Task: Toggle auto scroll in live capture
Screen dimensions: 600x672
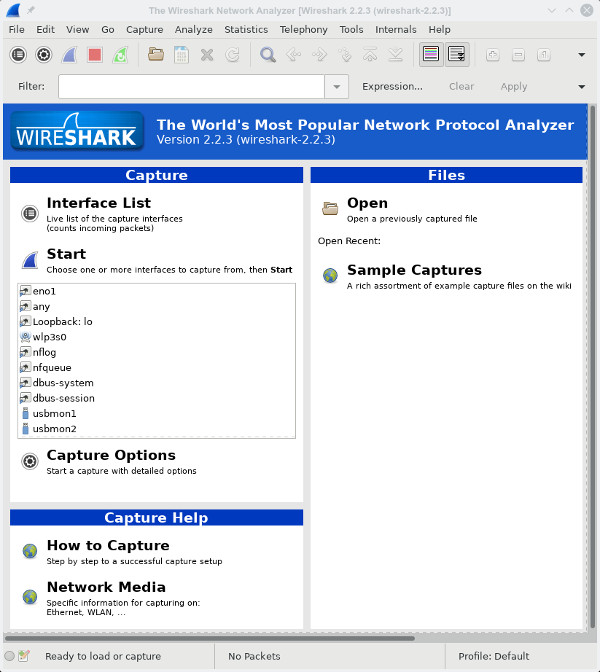Action: point(456,55)
